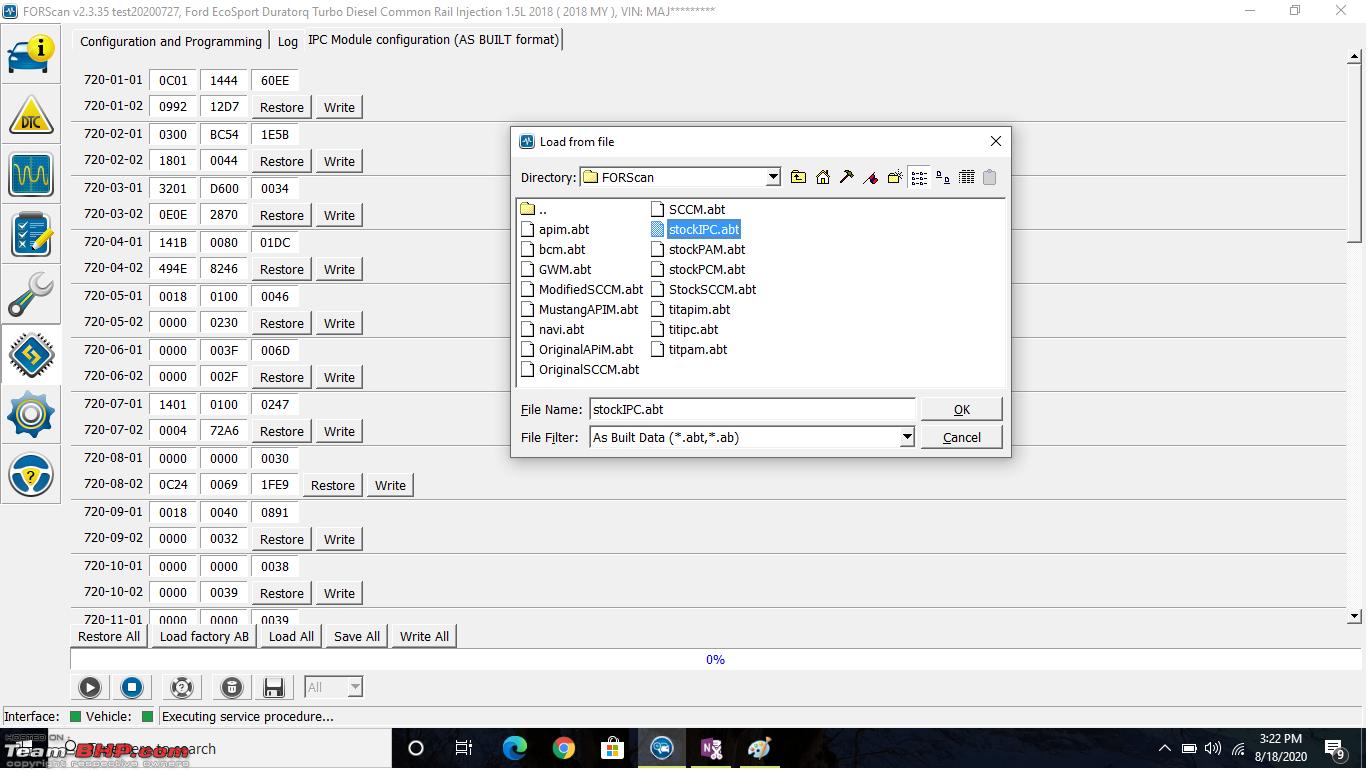Image resolution: width=1372 pixels, height=772 pixels.
Task: Switch to the Log tab
Action: pyautogui.click(x=288, y=41)
